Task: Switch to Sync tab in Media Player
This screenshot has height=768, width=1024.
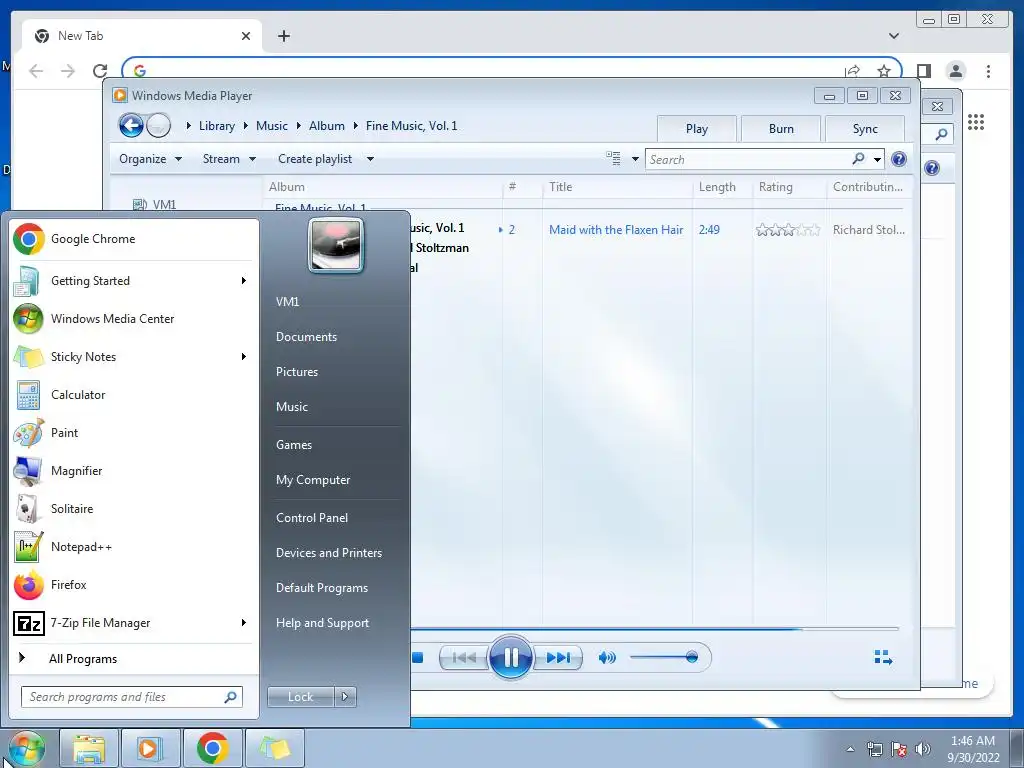Action: click(865, 129)
